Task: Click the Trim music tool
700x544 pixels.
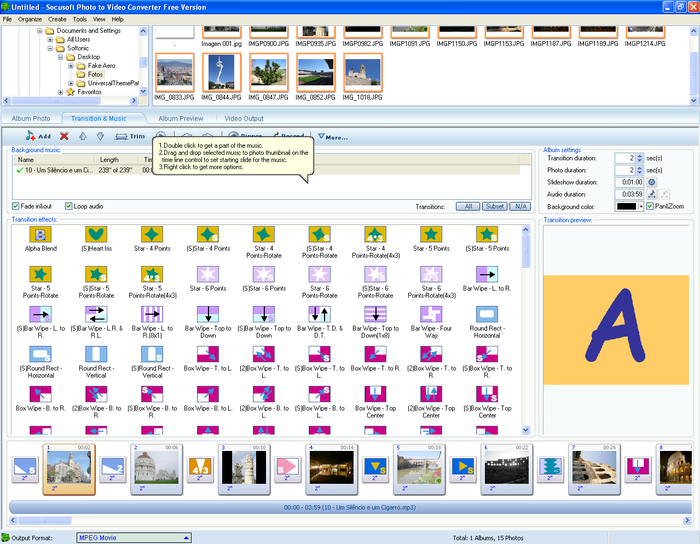Action: click(x=130, y=136)
